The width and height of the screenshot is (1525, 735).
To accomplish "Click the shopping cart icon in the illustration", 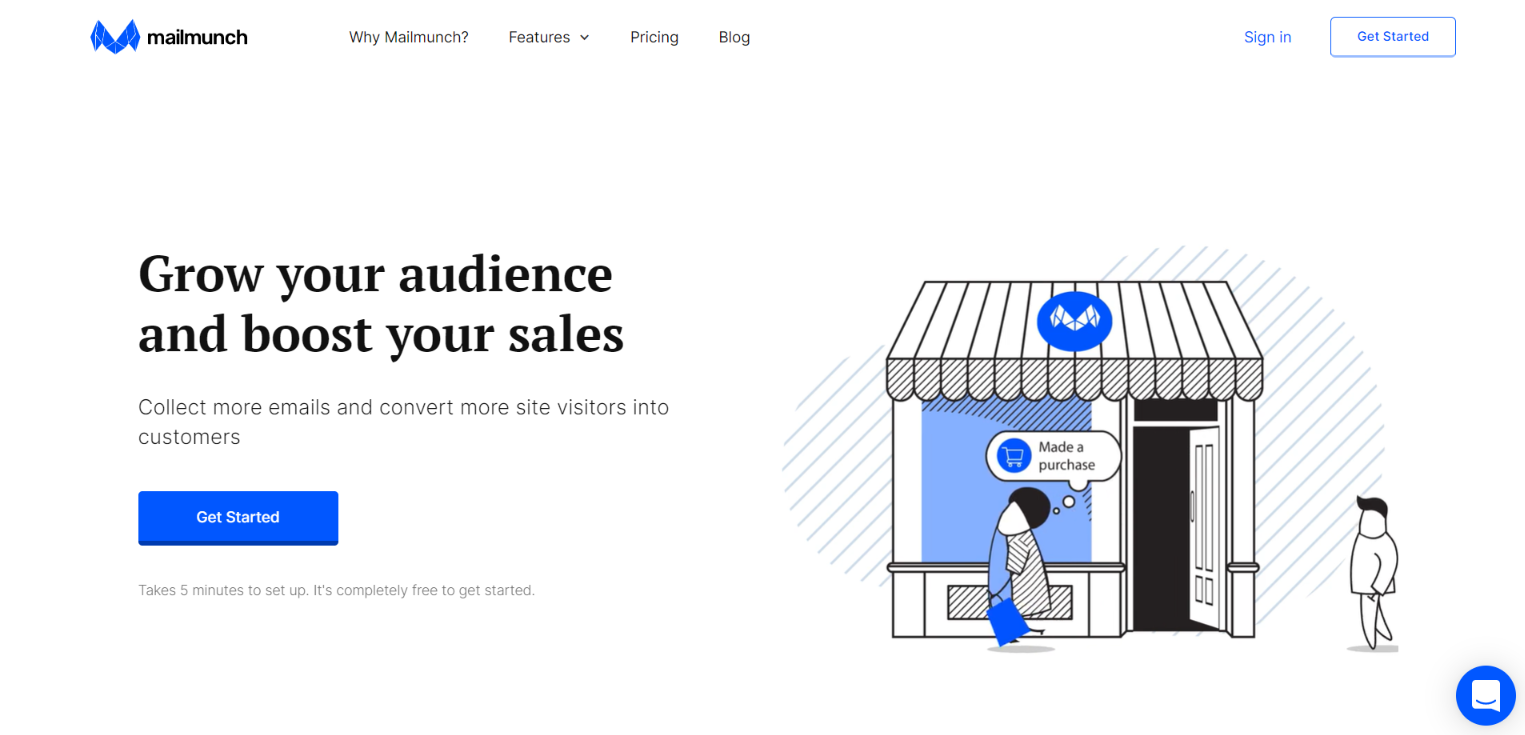I will click(1014, 456).
